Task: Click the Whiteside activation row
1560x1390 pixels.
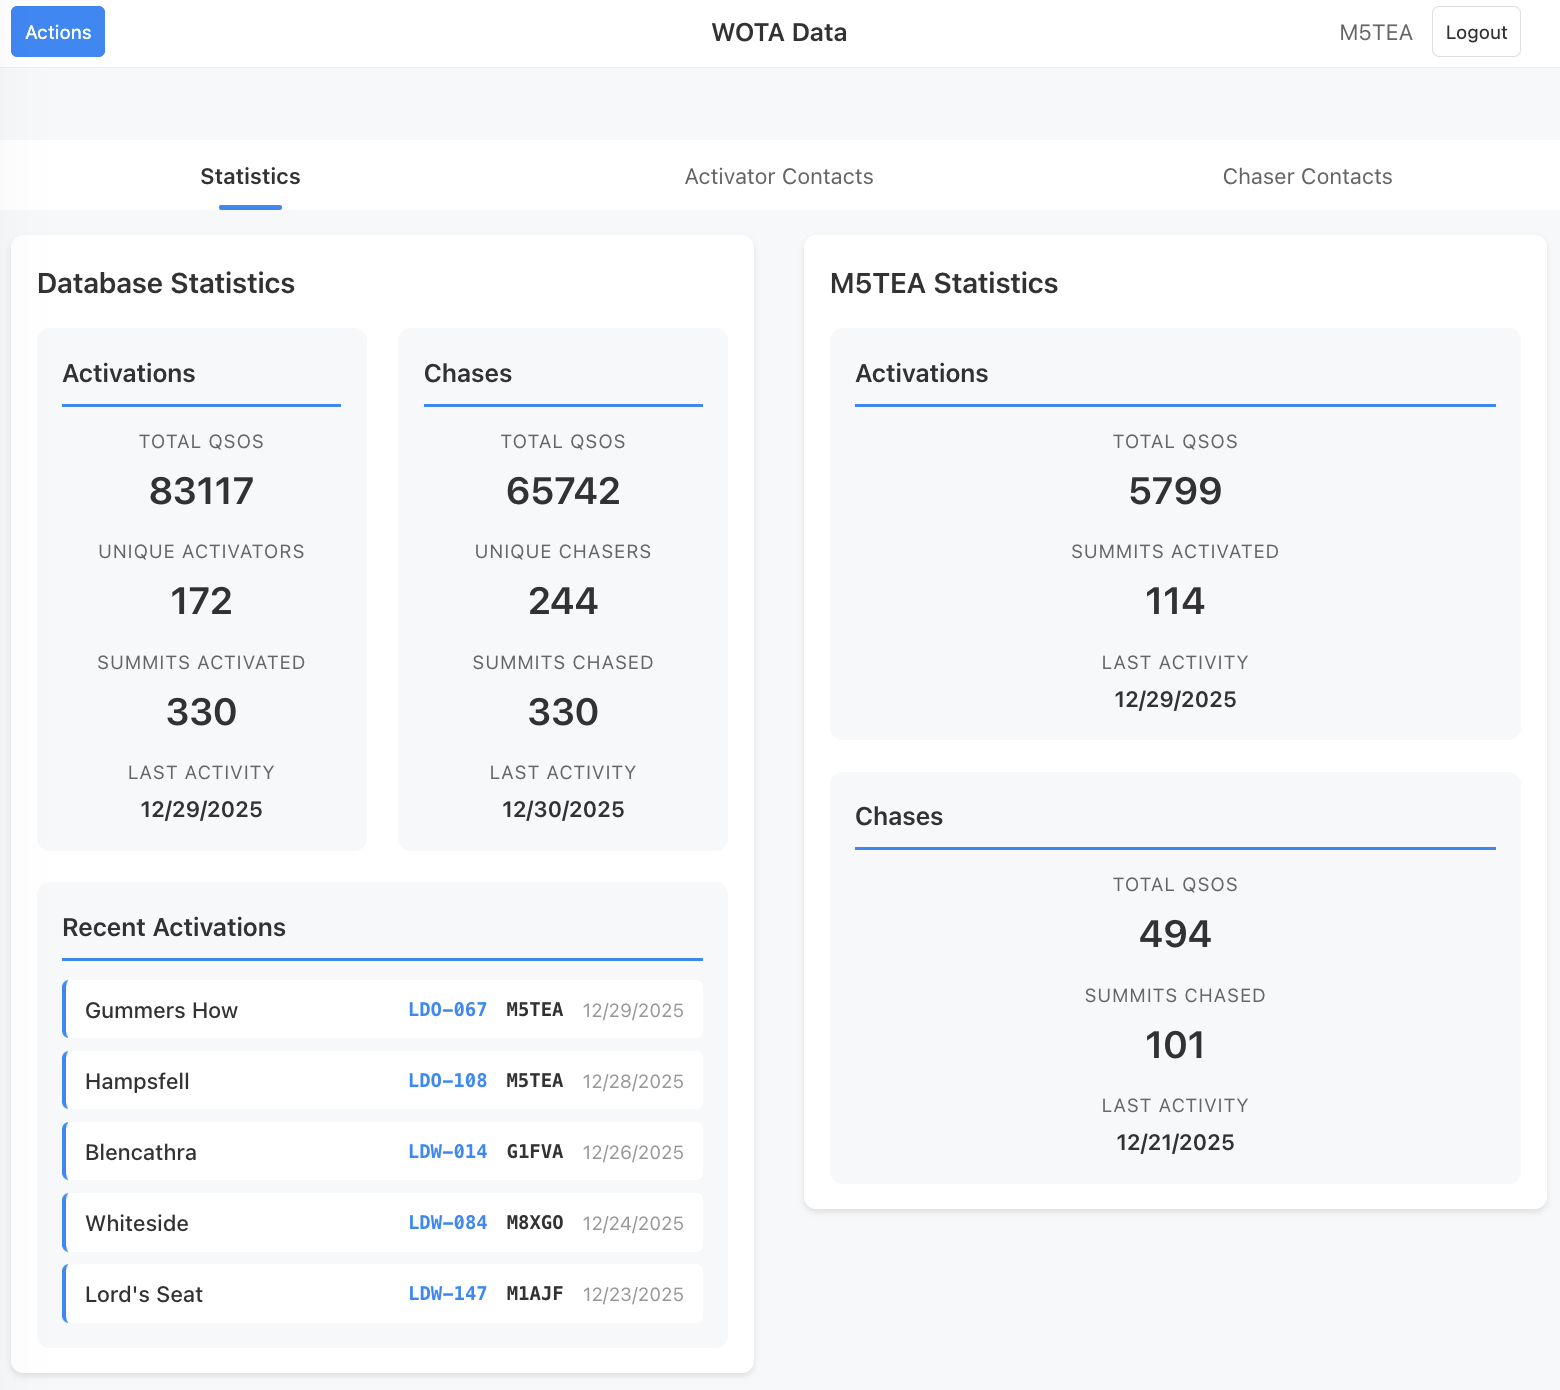Action: click(137, 1223)
